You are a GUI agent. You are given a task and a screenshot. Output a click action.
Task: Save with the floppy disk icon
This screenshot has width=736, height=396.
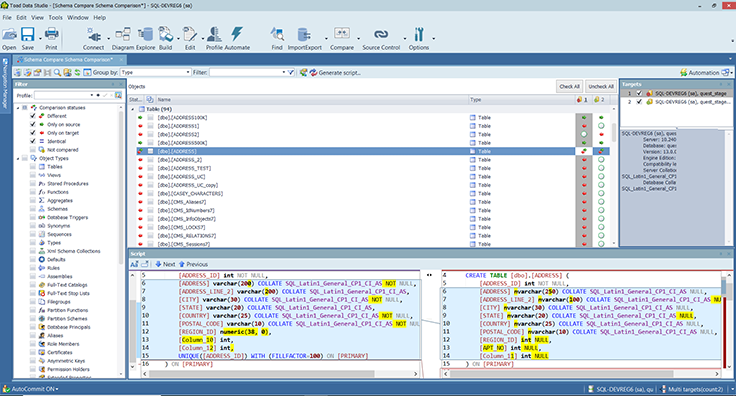(x=28, y=34)
